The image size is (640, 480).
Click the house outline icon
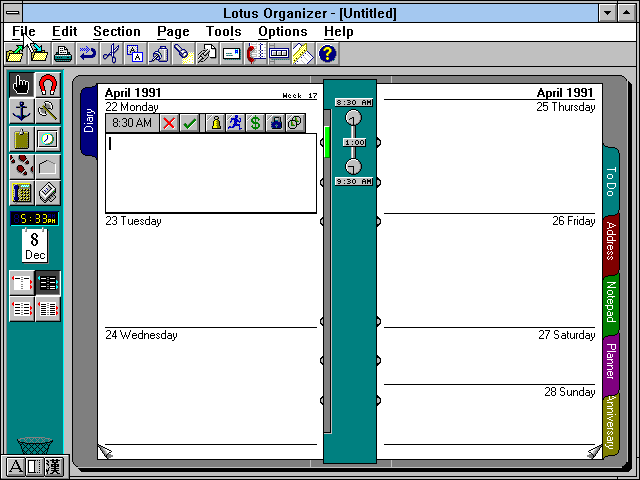point(48,167)
